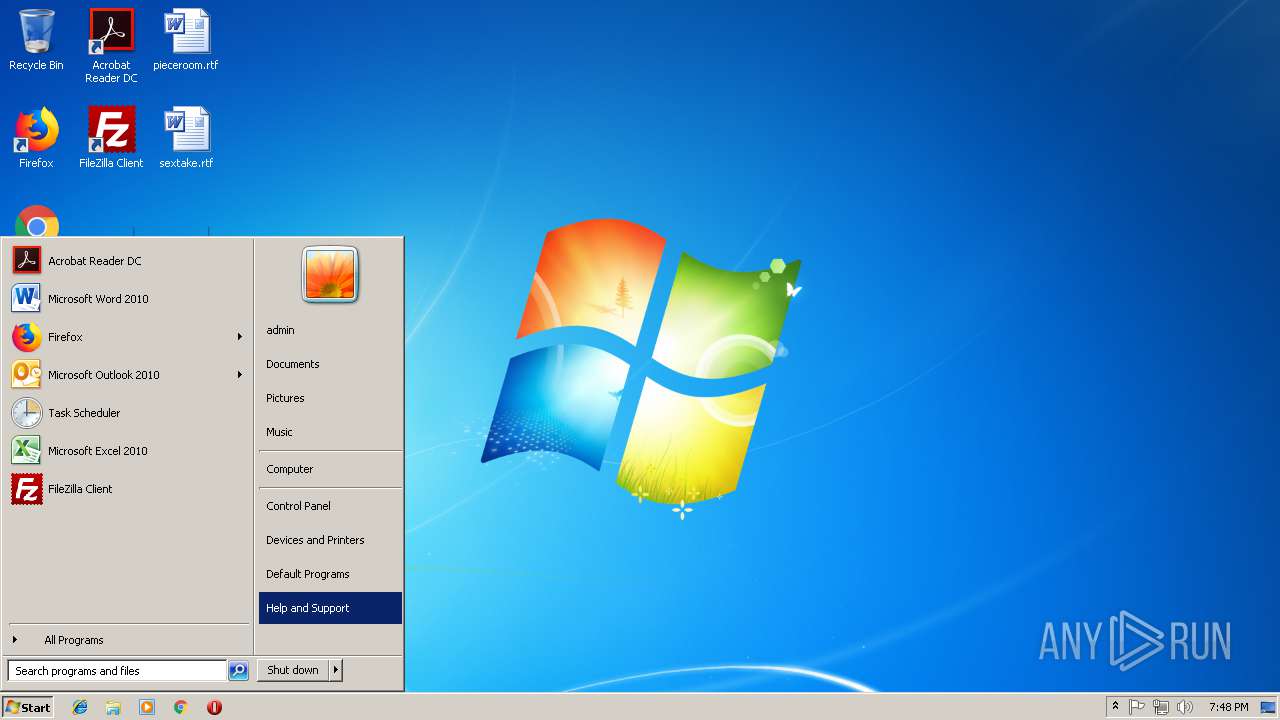1280x720 pixels.
Task: Expand Firefox jump list arrow
Action: [x=240, y=337]
